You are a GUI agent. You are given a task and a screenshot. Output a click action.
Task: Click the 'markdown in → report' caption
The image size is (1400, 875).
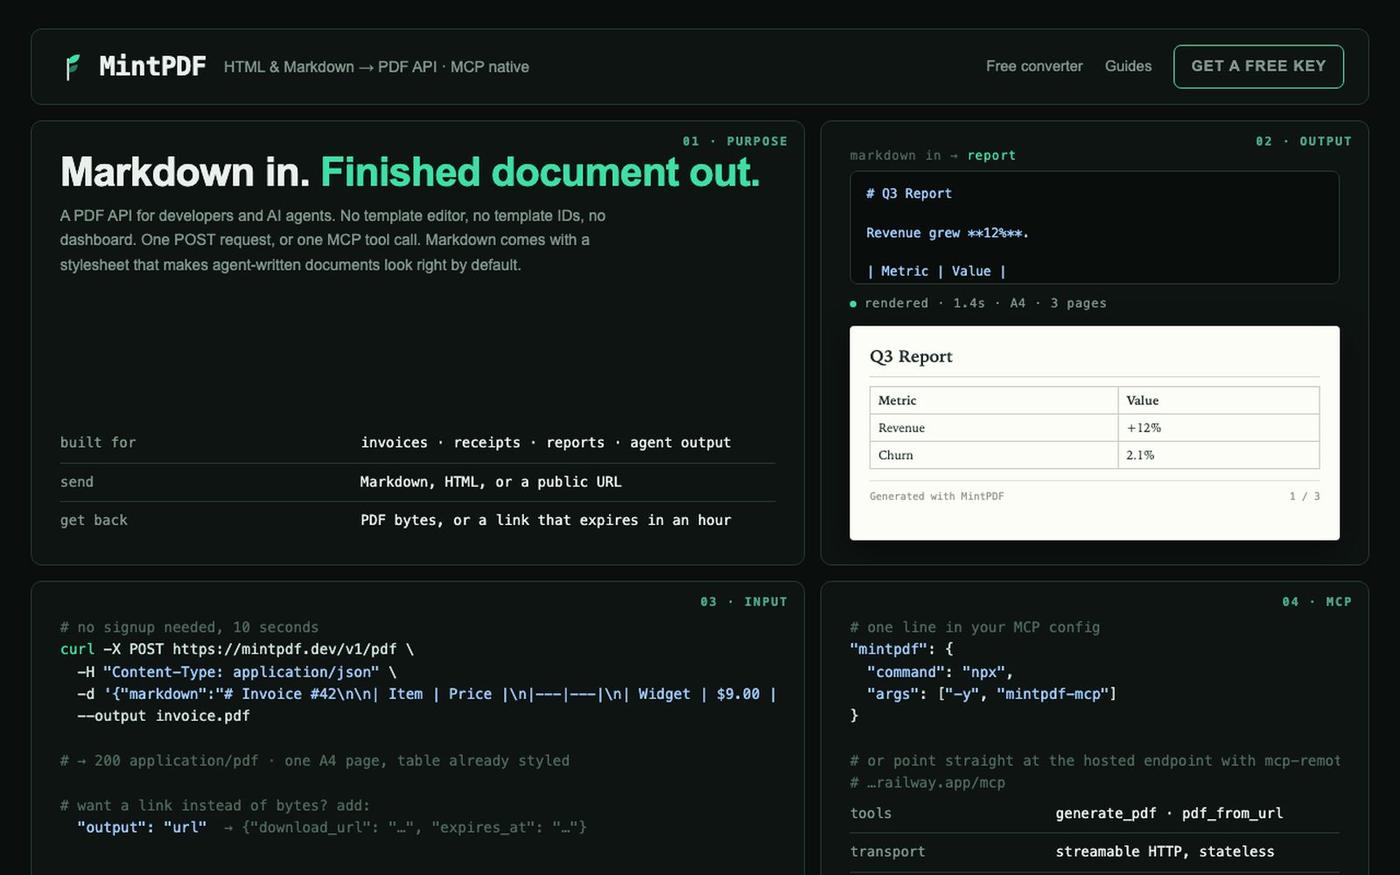(933, 155)
